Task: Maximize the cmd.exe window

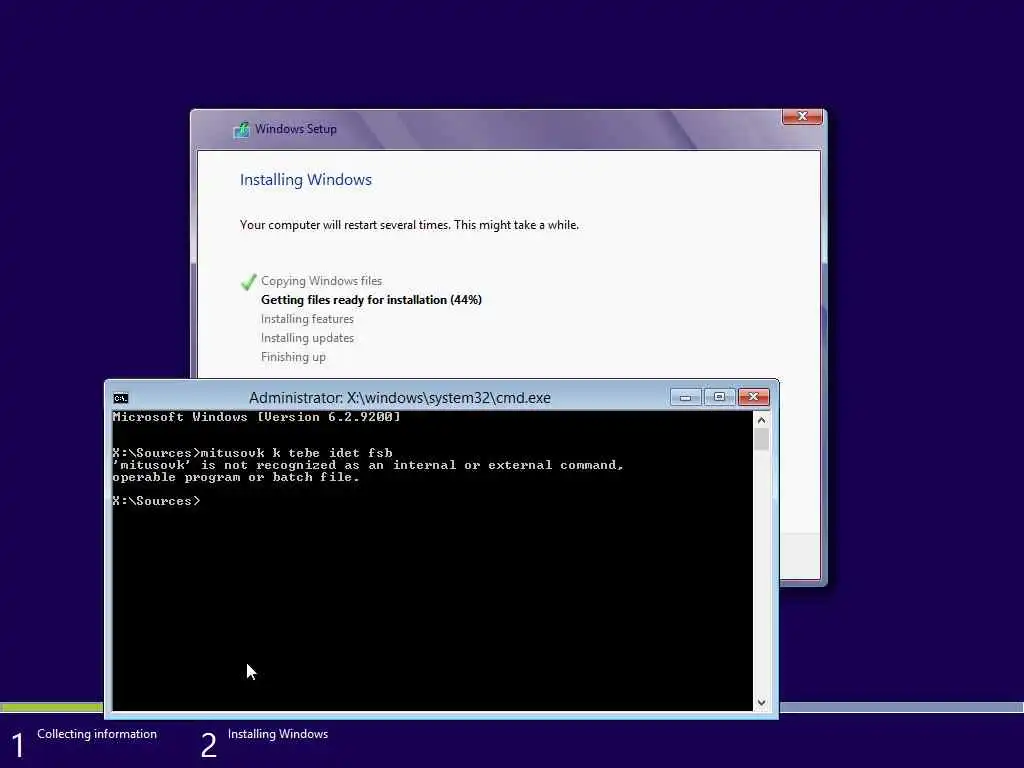Action: [720, 397]
